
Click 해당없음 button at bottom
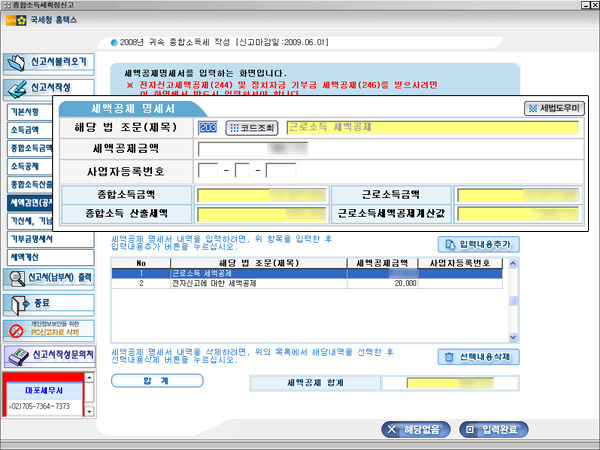[416, 429]
